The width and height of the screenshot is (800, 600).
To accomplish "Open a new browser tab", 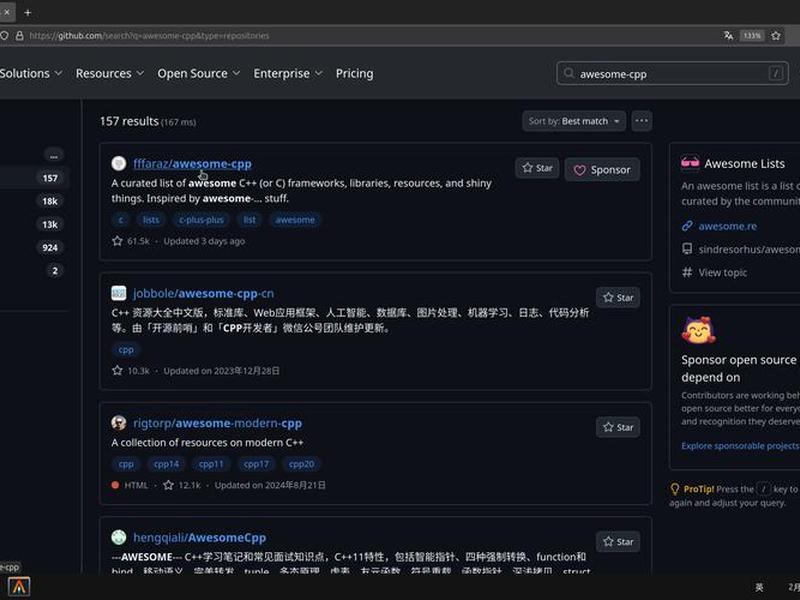I will (28, 12).
